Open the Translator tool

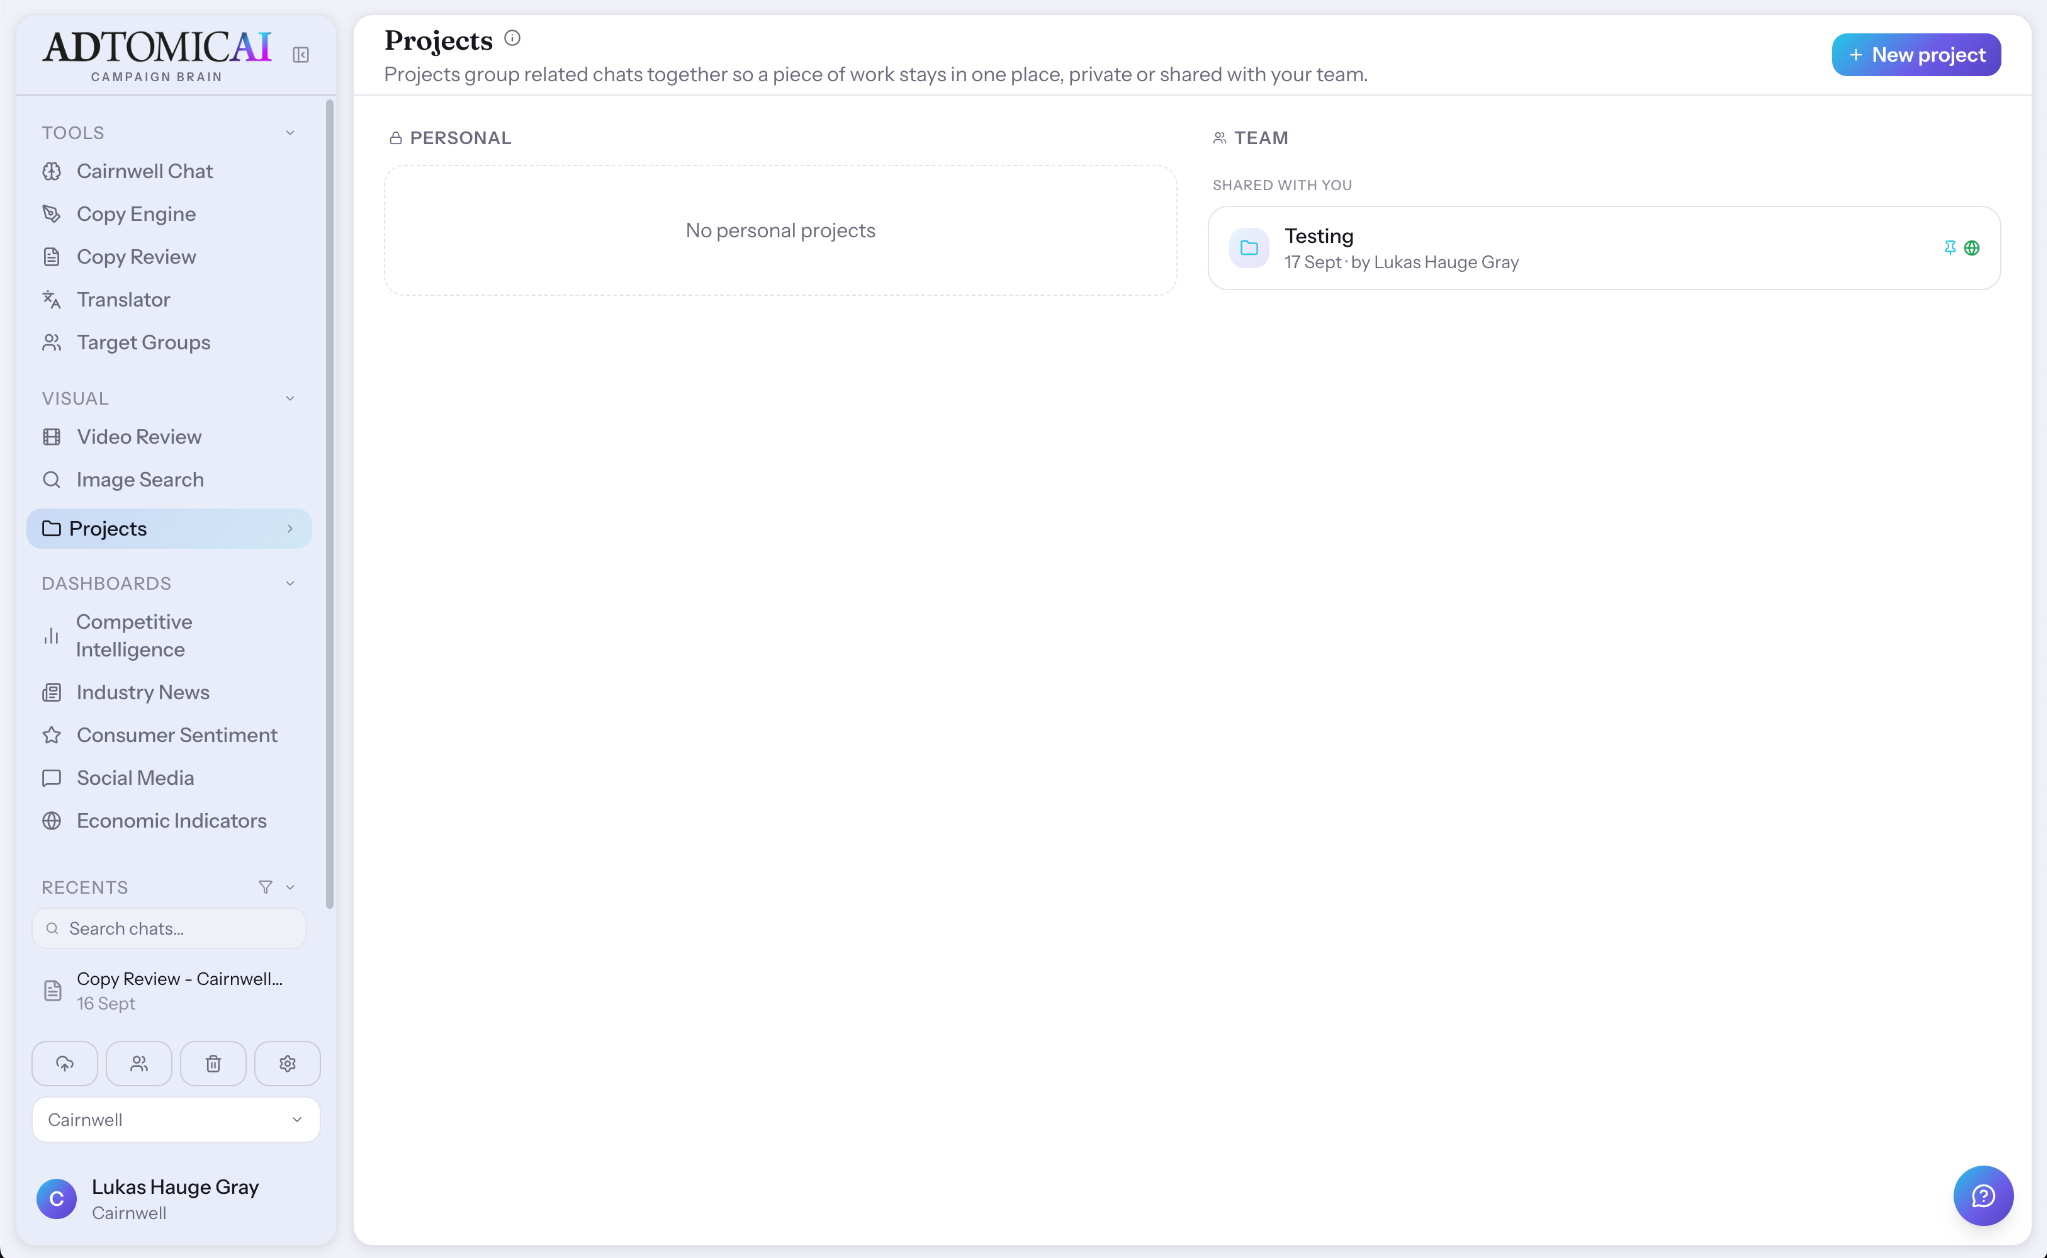pyautogui.click(x=169, y=300)
